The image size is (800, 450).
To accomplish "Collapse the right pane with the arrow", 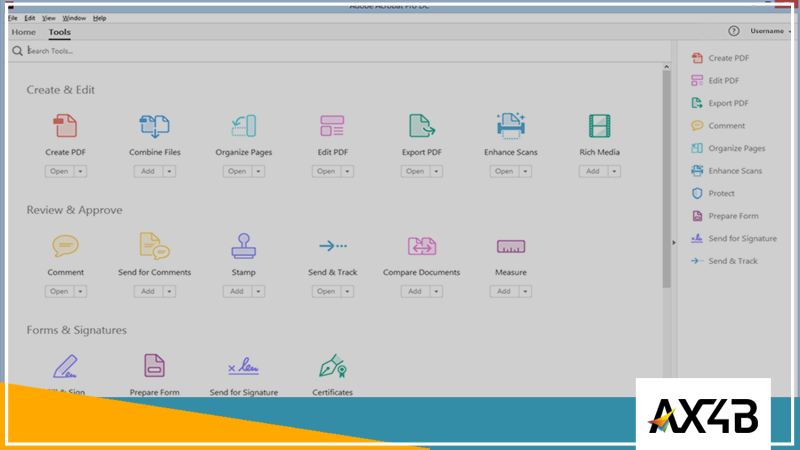I will 674,243.
